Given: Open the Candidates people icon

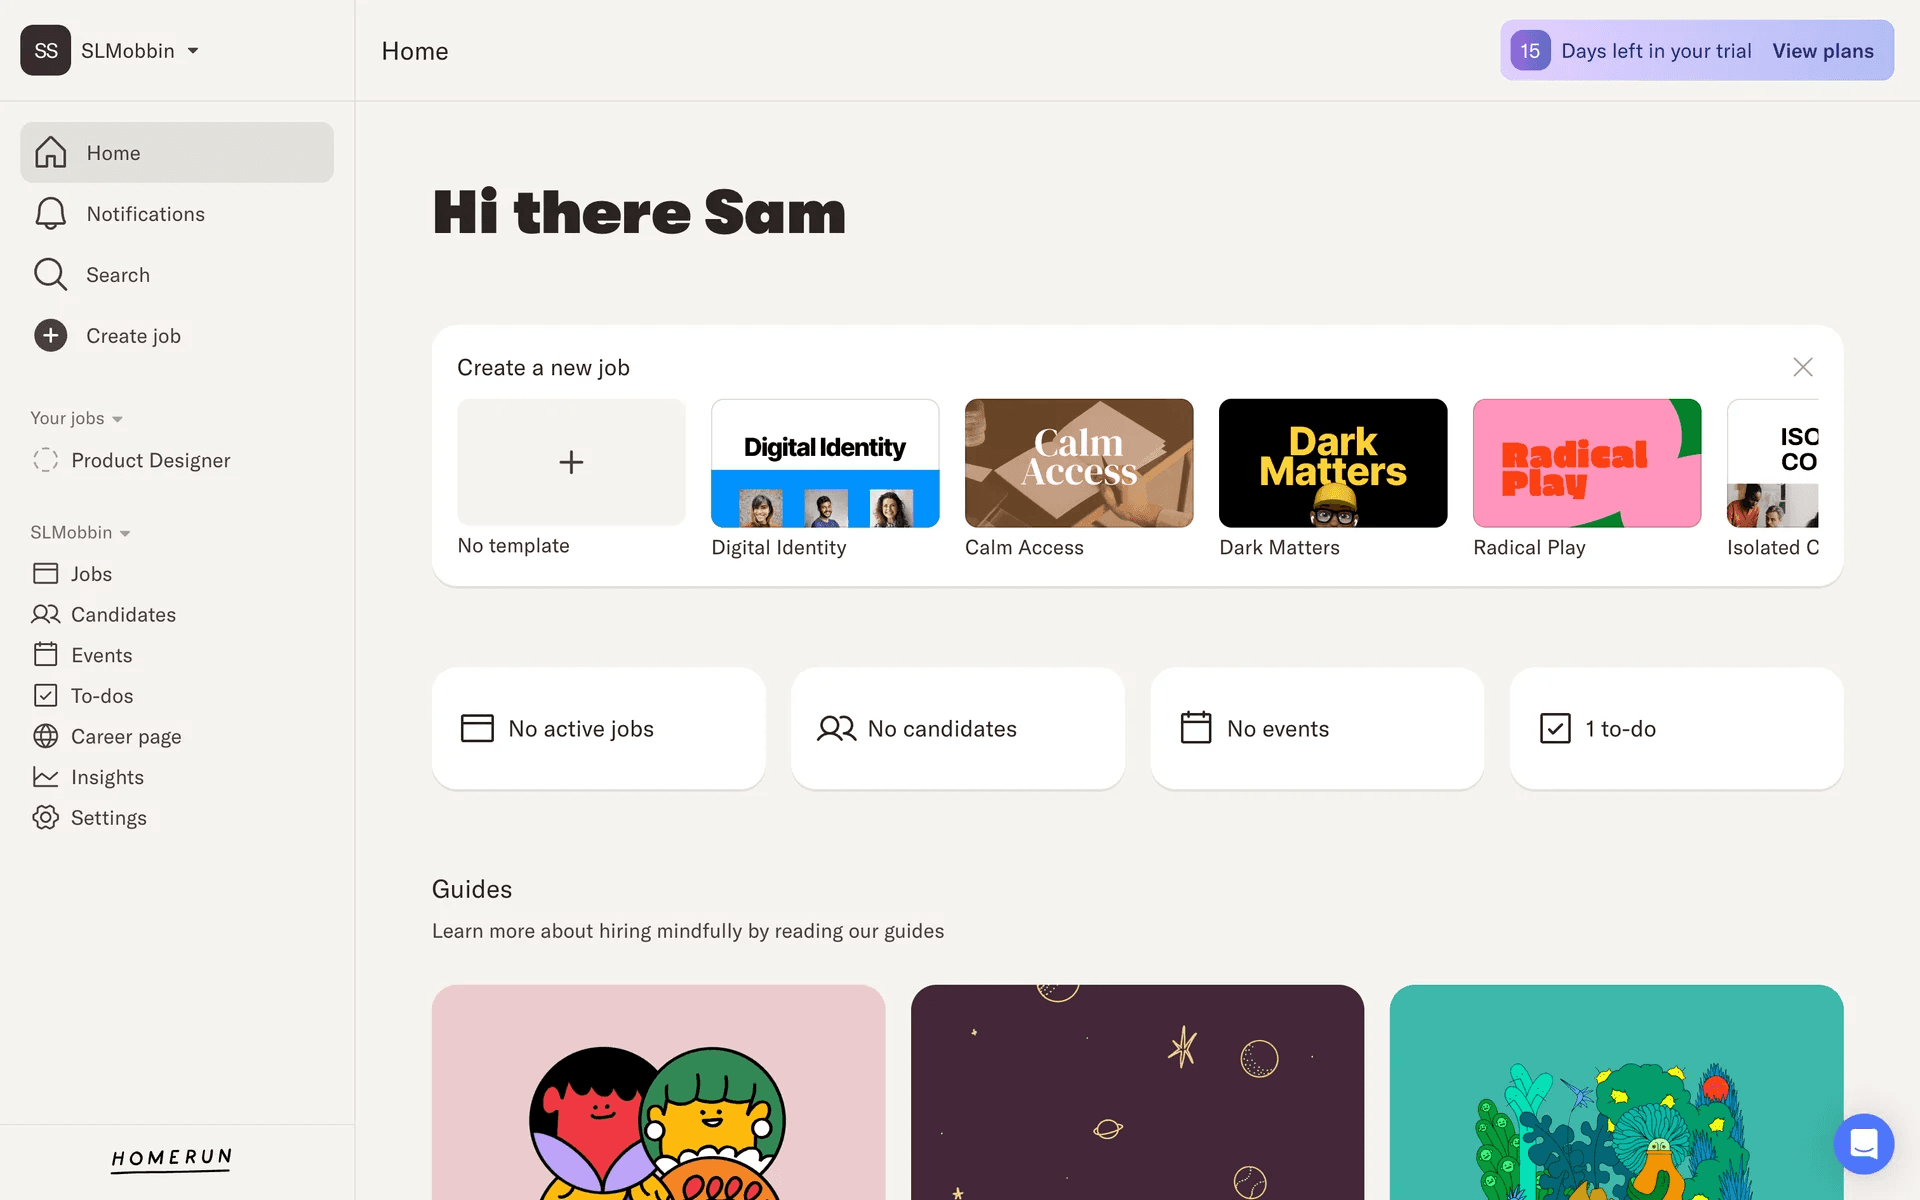Looking at the screenshot, I should (x=45, y=614).
